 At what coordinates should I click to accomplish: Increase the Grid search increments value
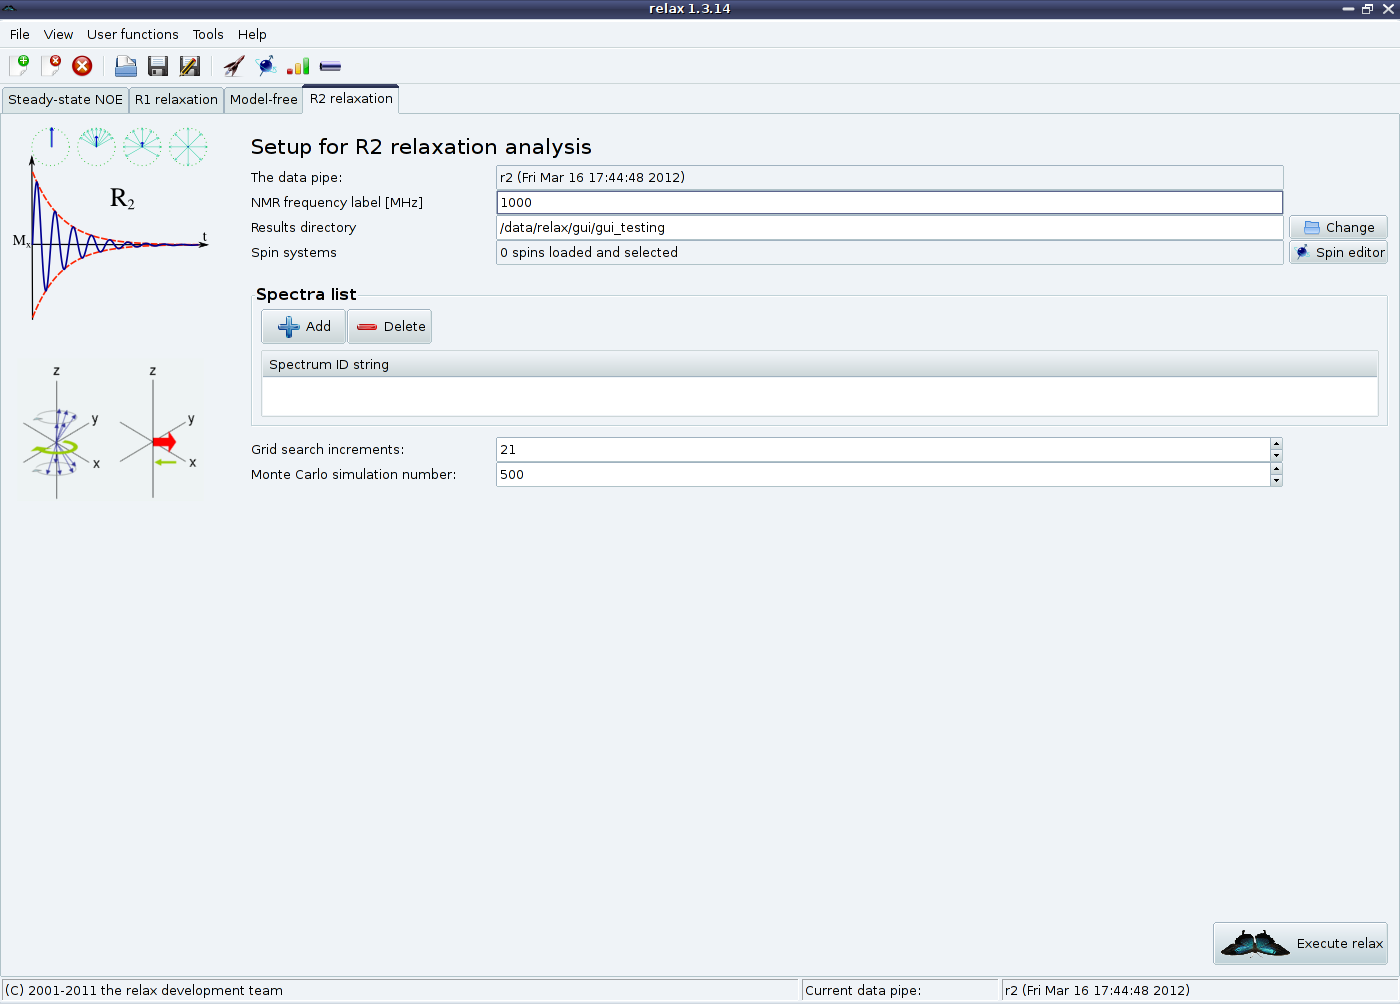pyautogui.click(x=1276, y=444)
